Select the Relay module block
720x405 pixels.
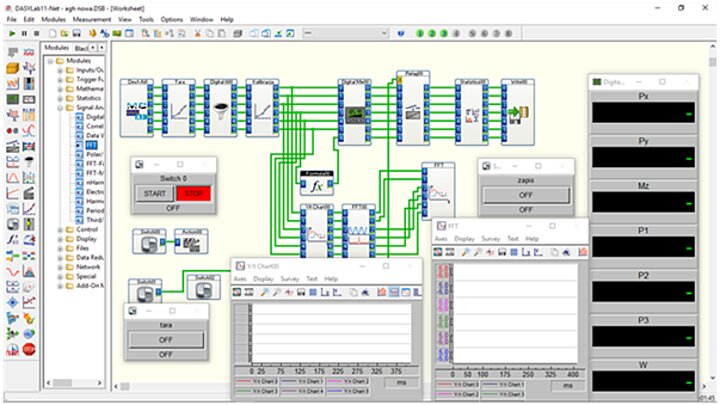(x=411, y=105)
